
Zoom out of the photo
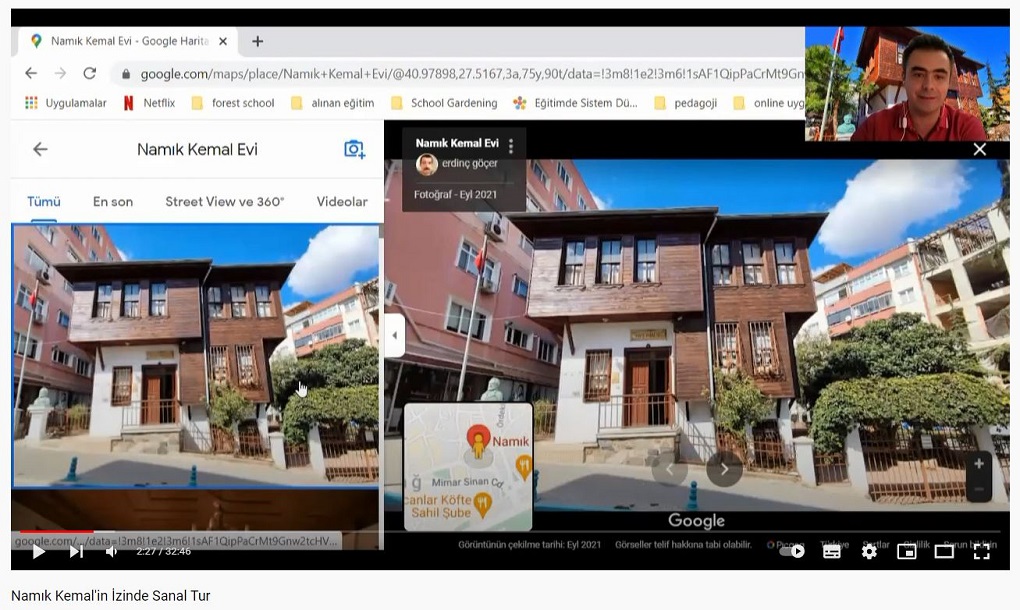click(979, 489)
